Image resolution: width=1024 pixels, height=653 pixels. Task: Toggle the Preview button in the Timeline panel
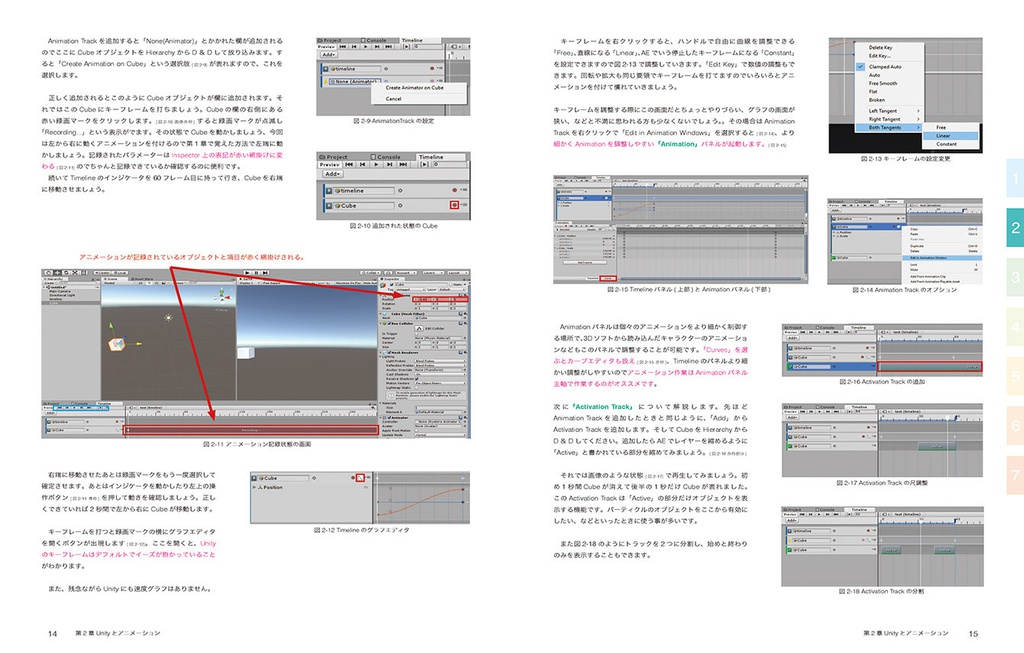[x=329, y=164]
